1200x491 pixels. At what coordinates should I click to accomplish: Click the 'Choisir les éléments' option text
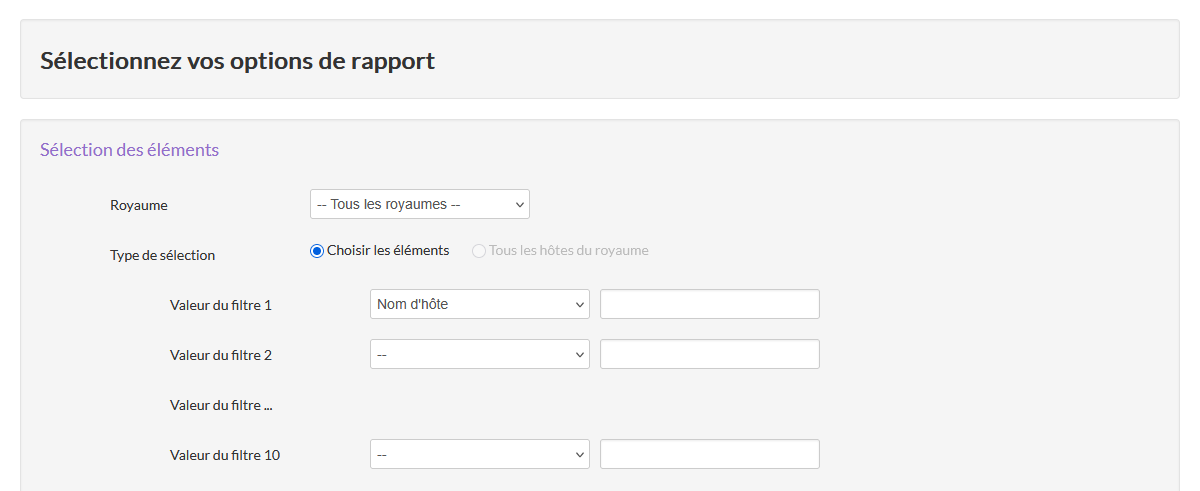(388, 250)
